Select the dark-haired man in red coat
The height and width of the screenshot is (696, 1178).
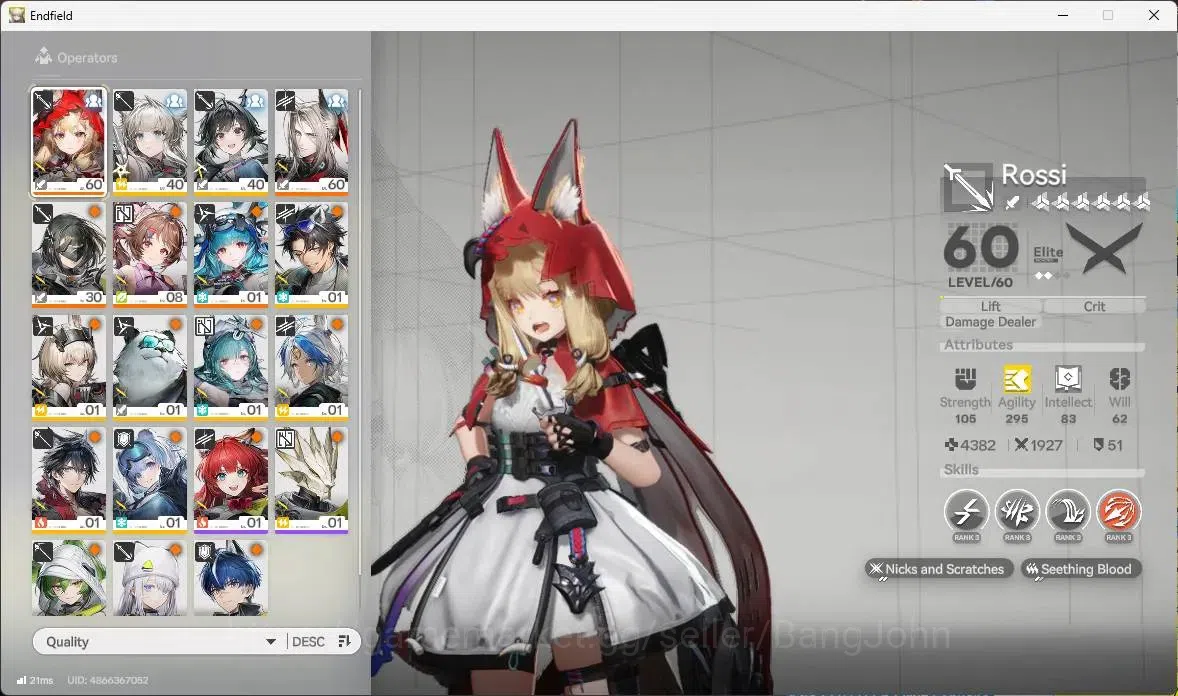[68, 480]
